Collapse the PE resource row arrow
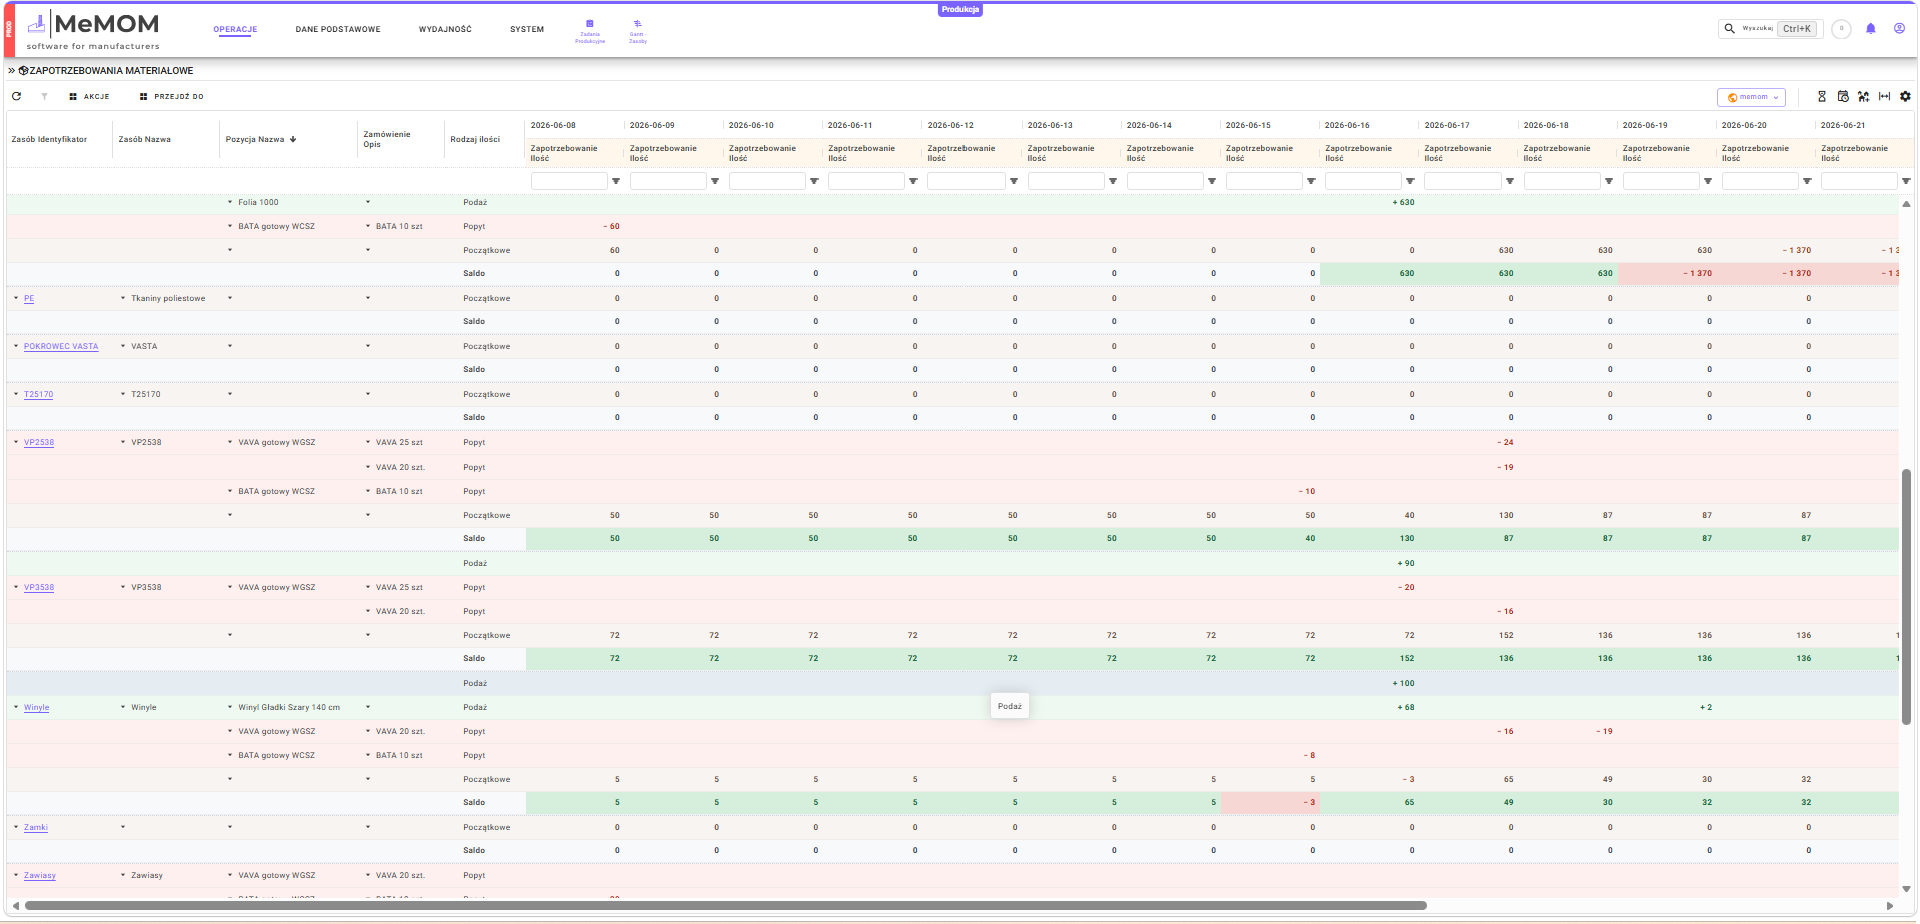Image resolution: width=1920 pixels, height=924 pixels. click(16, 298)
